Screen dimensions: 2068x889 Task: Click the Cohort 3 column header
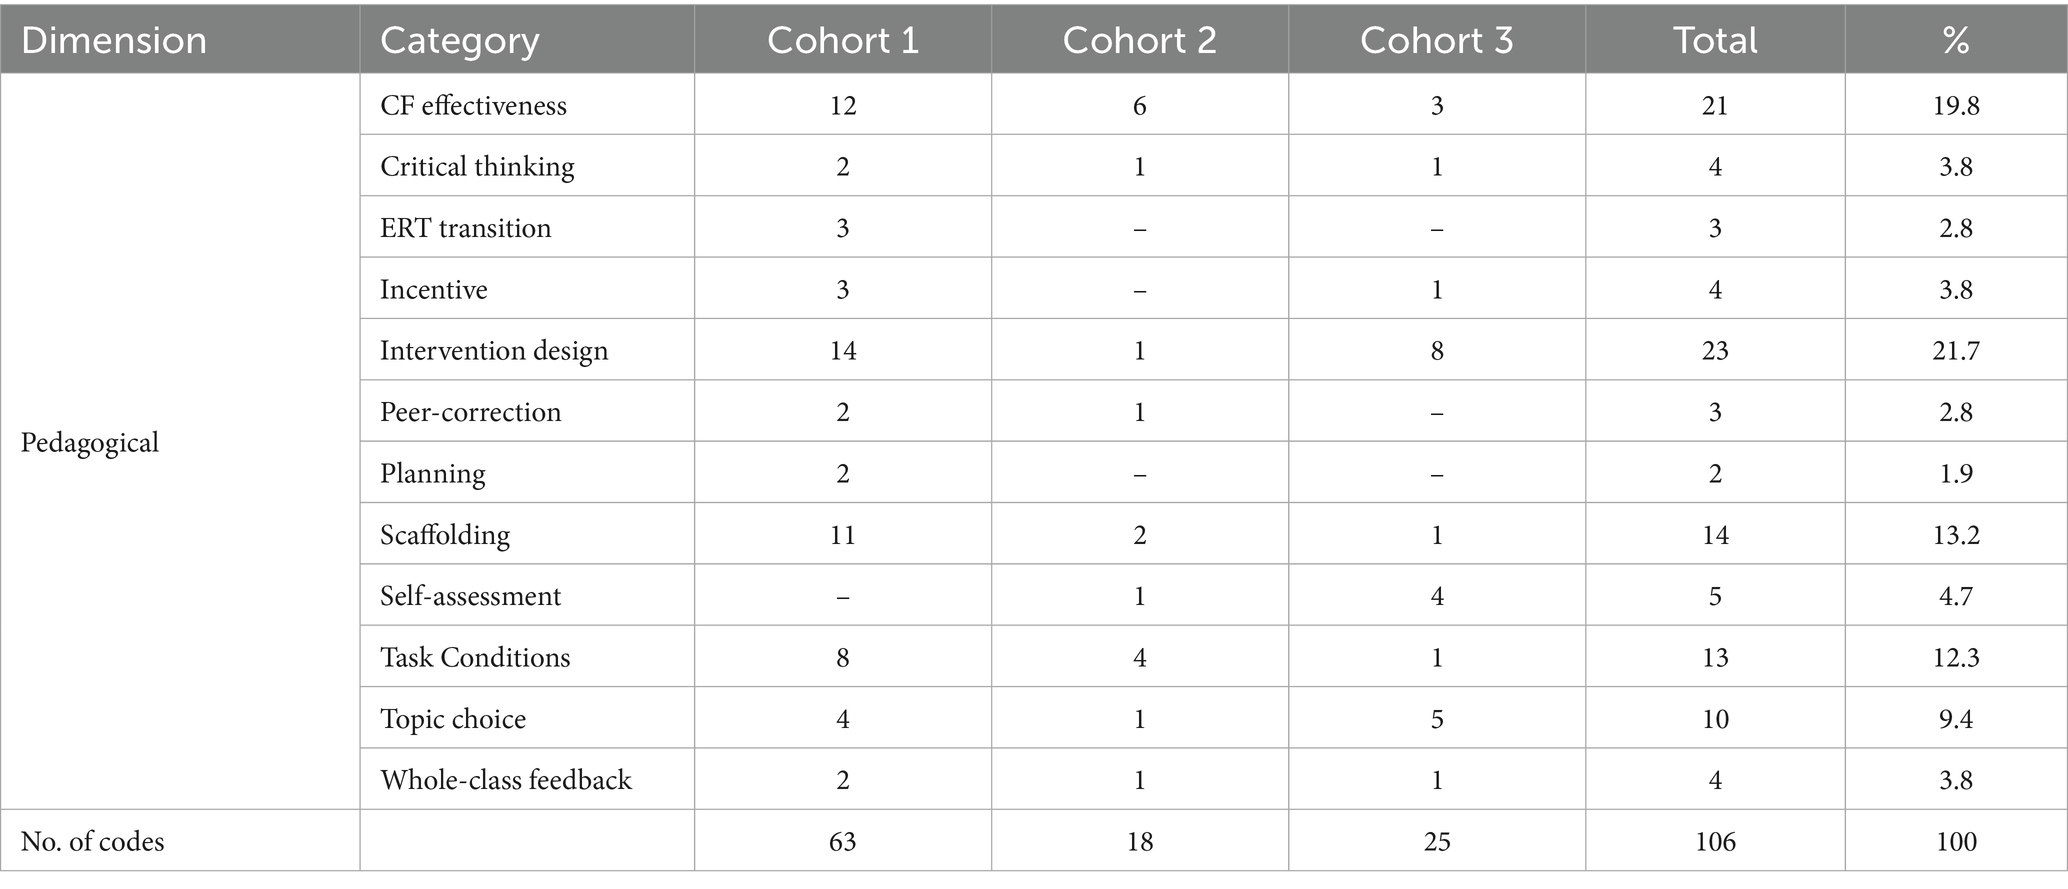click(x=1436, y=40)
